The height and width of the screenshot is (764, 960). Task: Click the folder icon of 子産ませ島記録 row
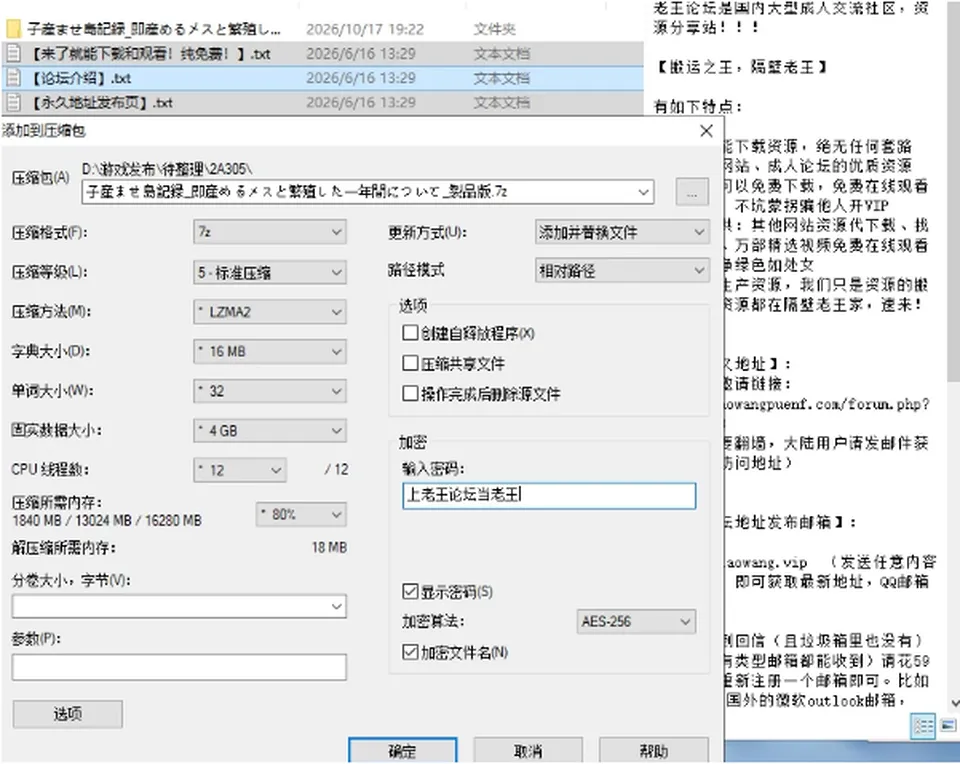click(x=13, y=29)
